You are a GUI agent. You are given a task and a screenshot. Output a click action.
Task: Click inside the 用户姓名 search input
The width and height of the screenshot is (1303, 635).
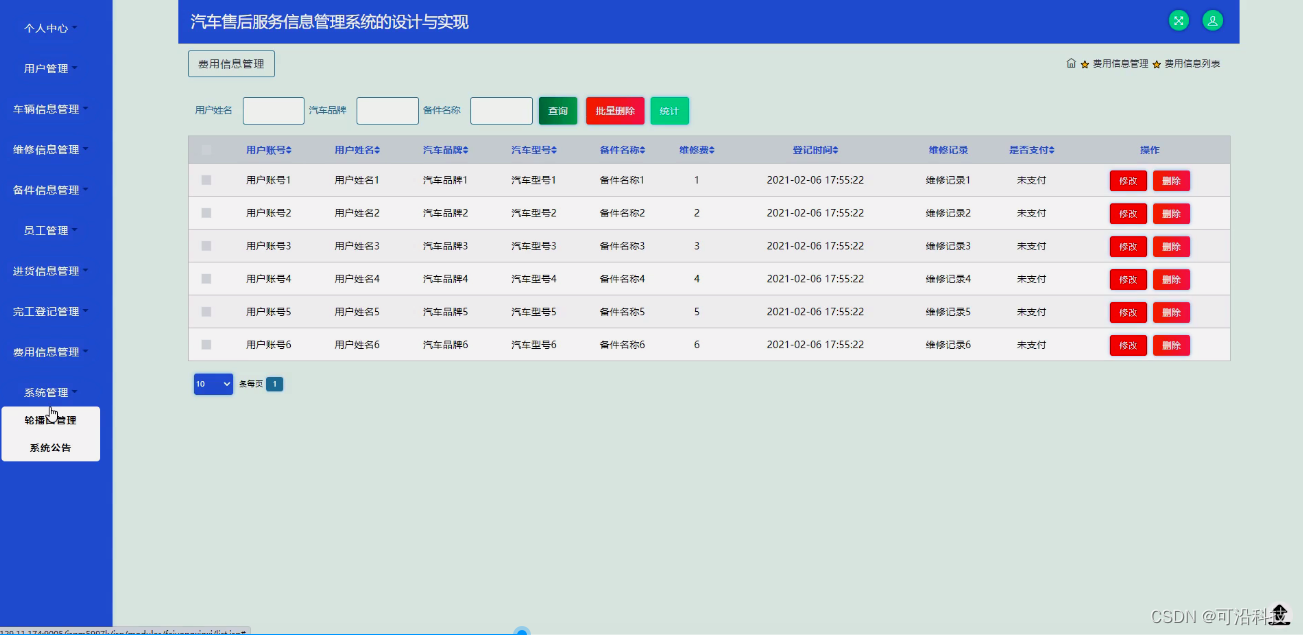273,110
